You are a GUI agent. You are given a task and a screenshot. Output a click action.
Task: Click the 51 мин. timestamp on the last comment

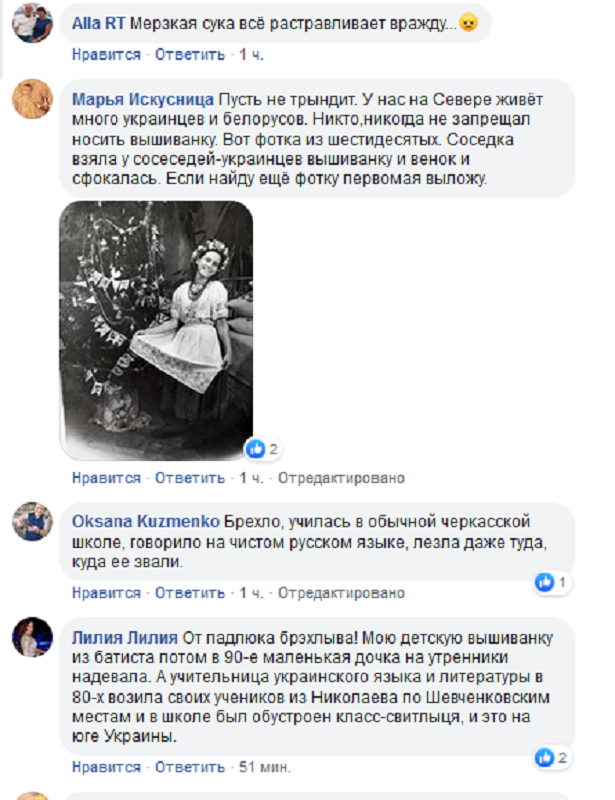[x=265, y=767]
